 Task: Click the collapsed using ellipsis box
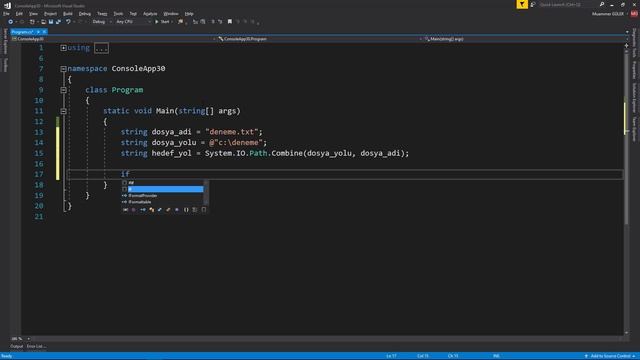click(101, 48)
